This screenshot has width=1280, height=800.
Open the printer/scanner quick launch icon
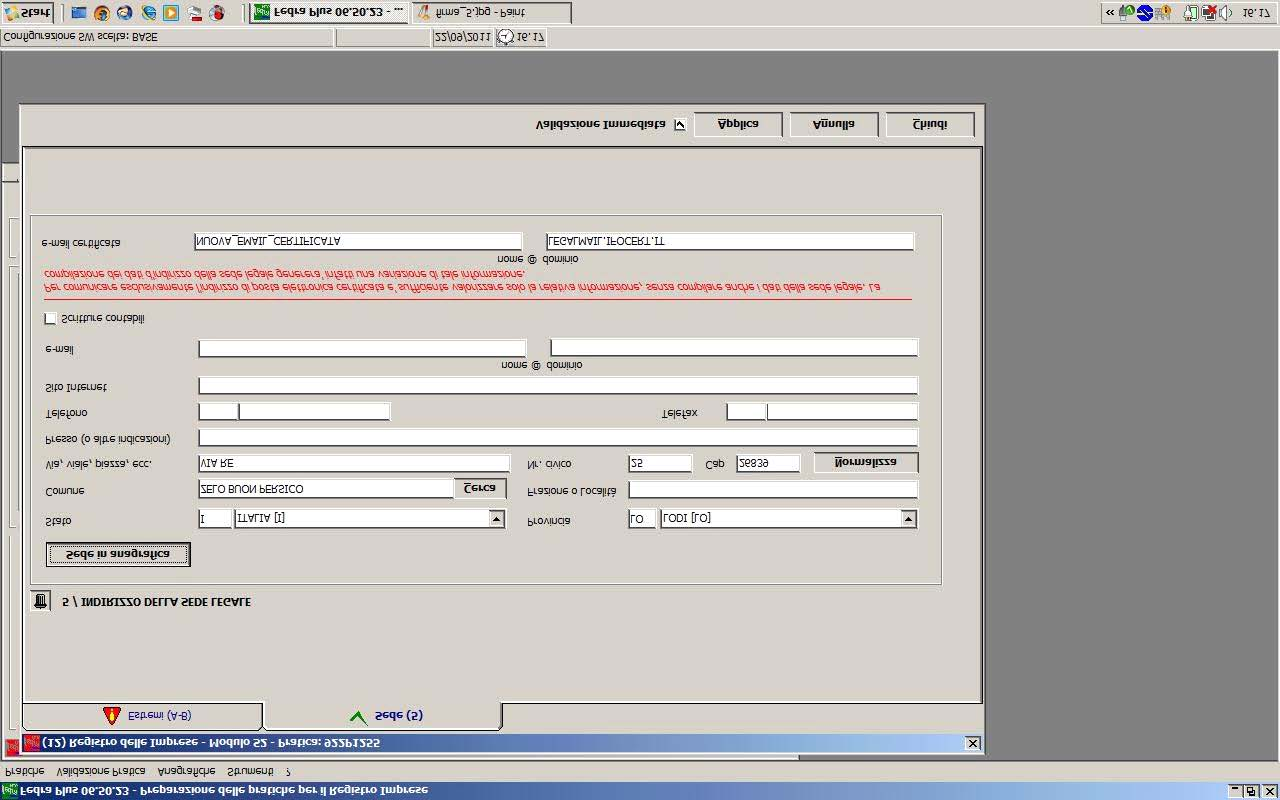tap(194, 13)
